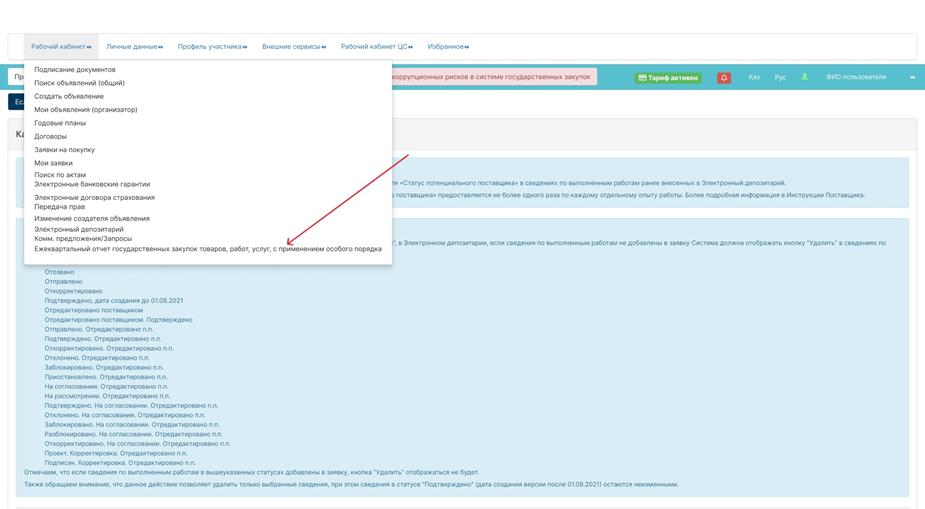Switch interface language to 'Каз'

coord(754,77)
